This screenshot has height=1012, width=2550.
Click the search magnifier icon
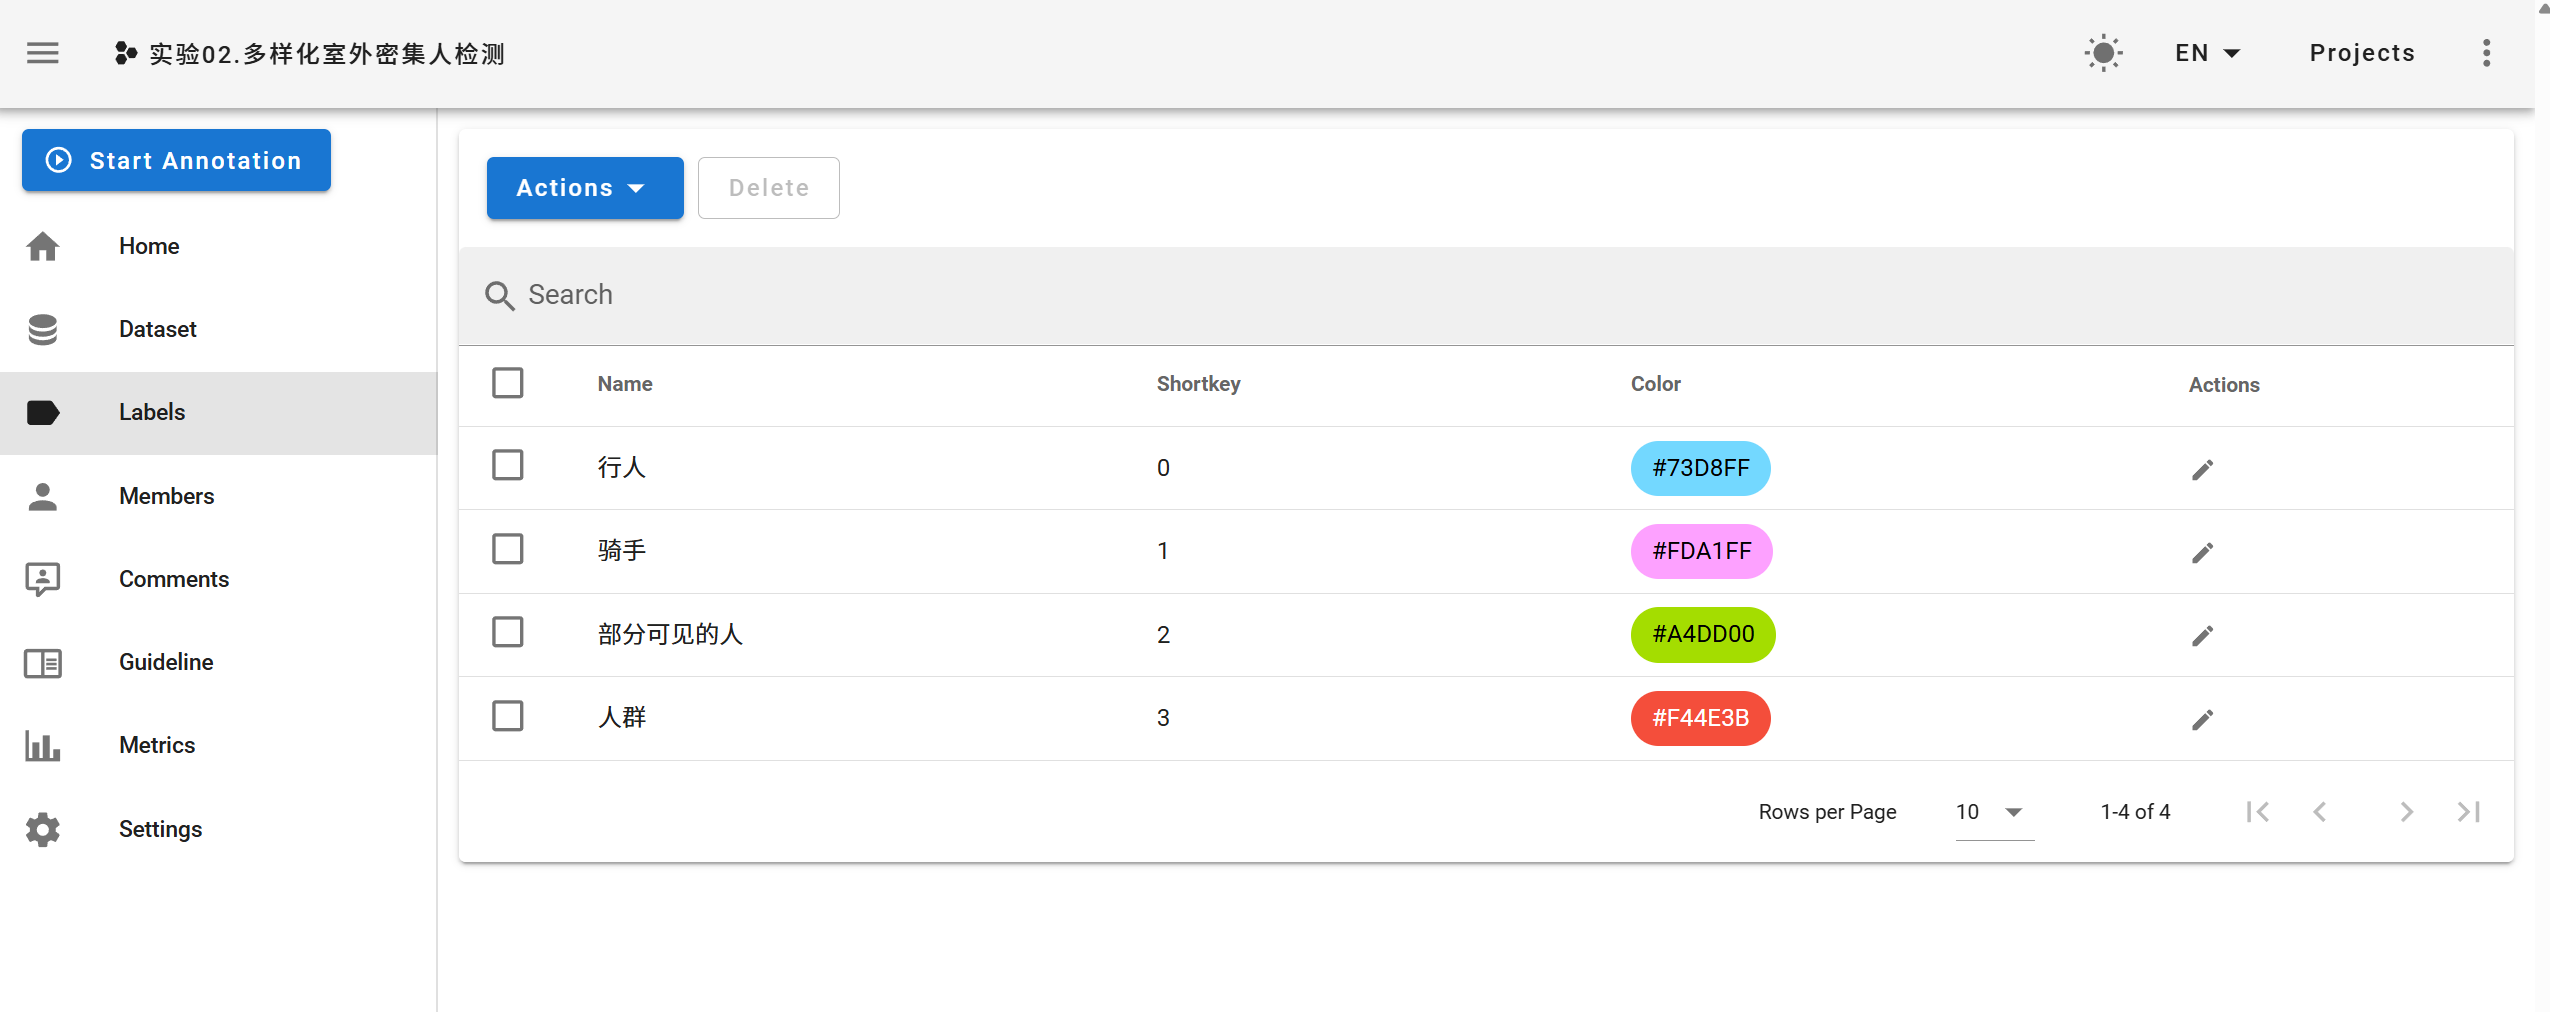click(x=499, y=296)
